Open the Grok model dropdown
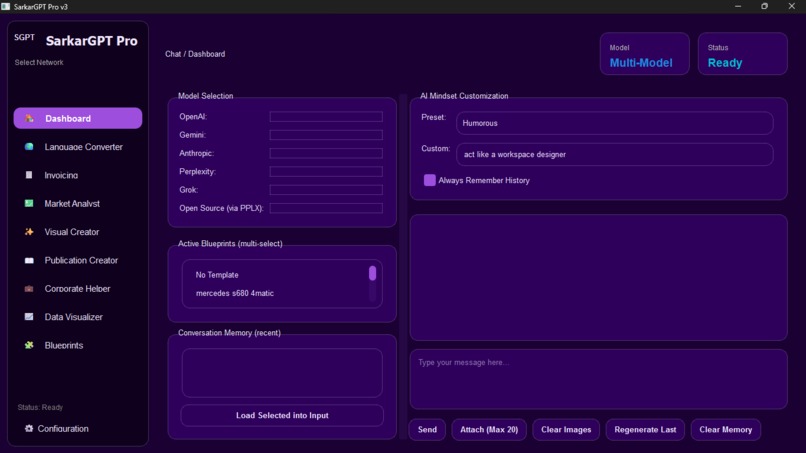 click(326, 190)
